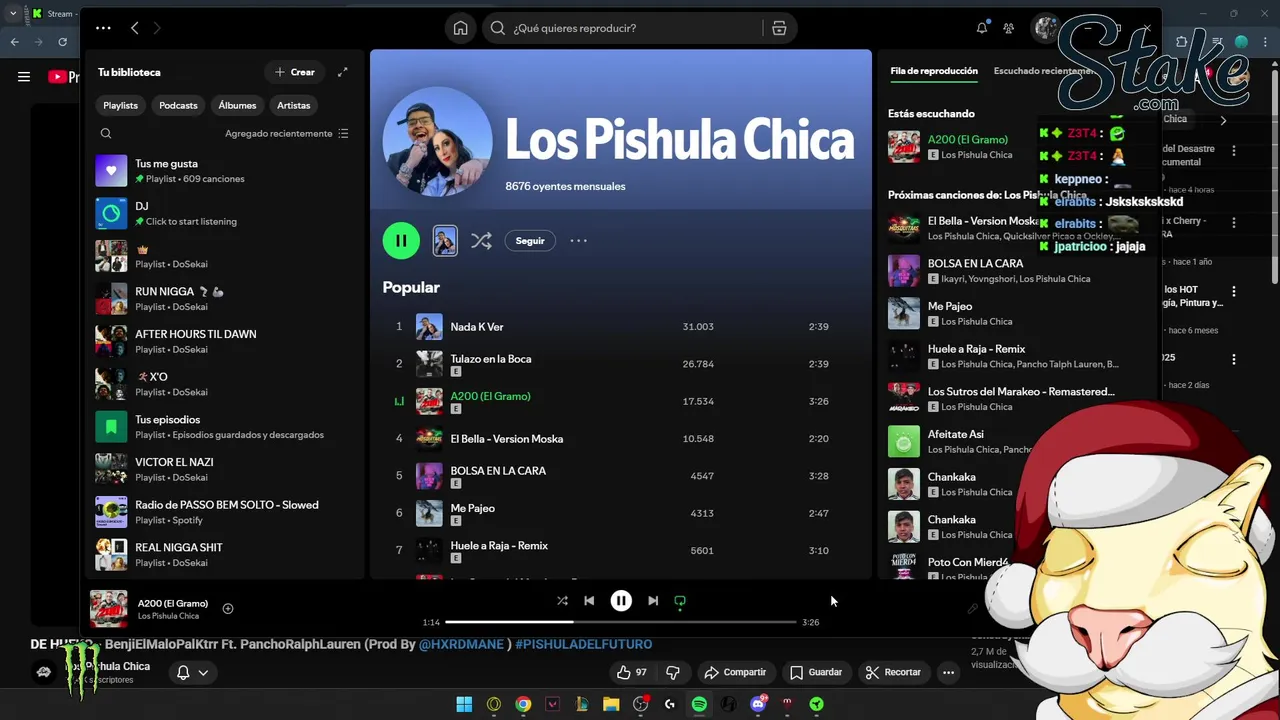Open the Friend Activity icon
Screen dimensions: 1280x720
coord(1008,28)
